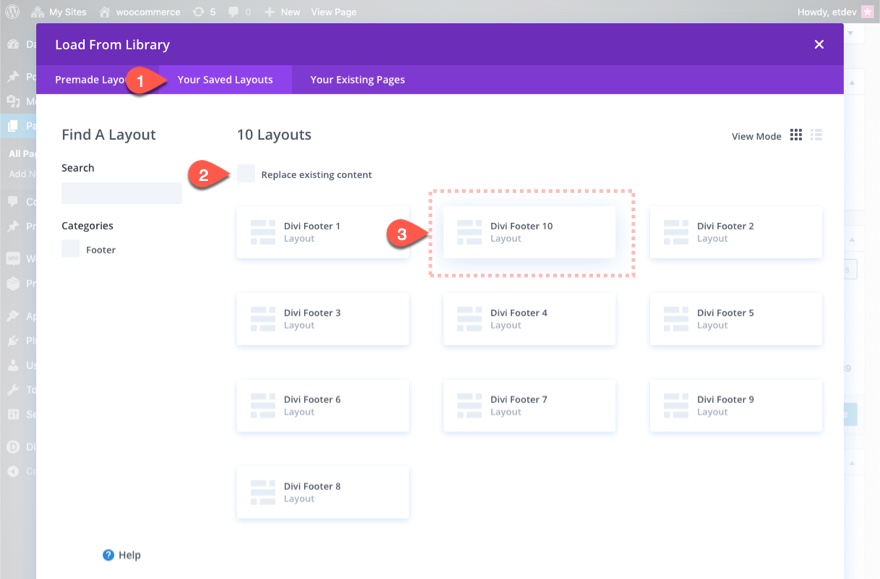880x579 pixels.
Task: Click the user avatar in admin bar
Action: click(x=867, y=12)
